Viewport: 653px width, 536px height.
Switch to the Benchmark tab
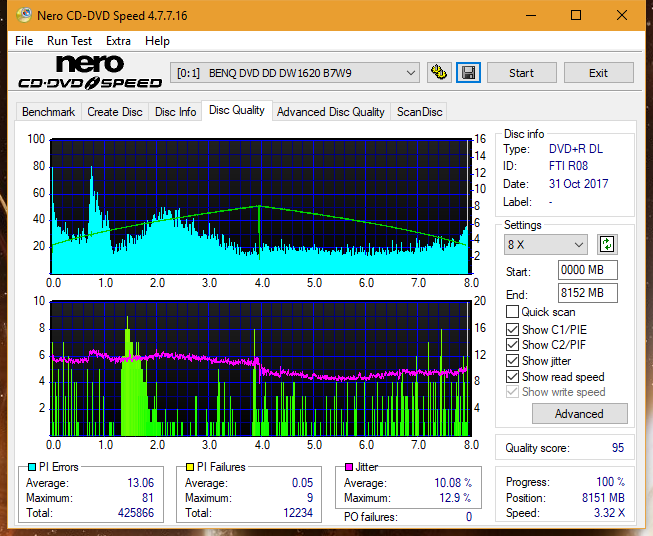point(48,112)
